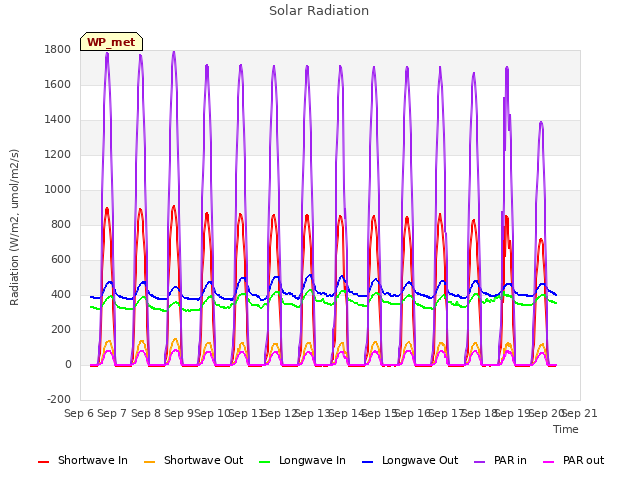Click the PAR in legend label

coord(510,460)
